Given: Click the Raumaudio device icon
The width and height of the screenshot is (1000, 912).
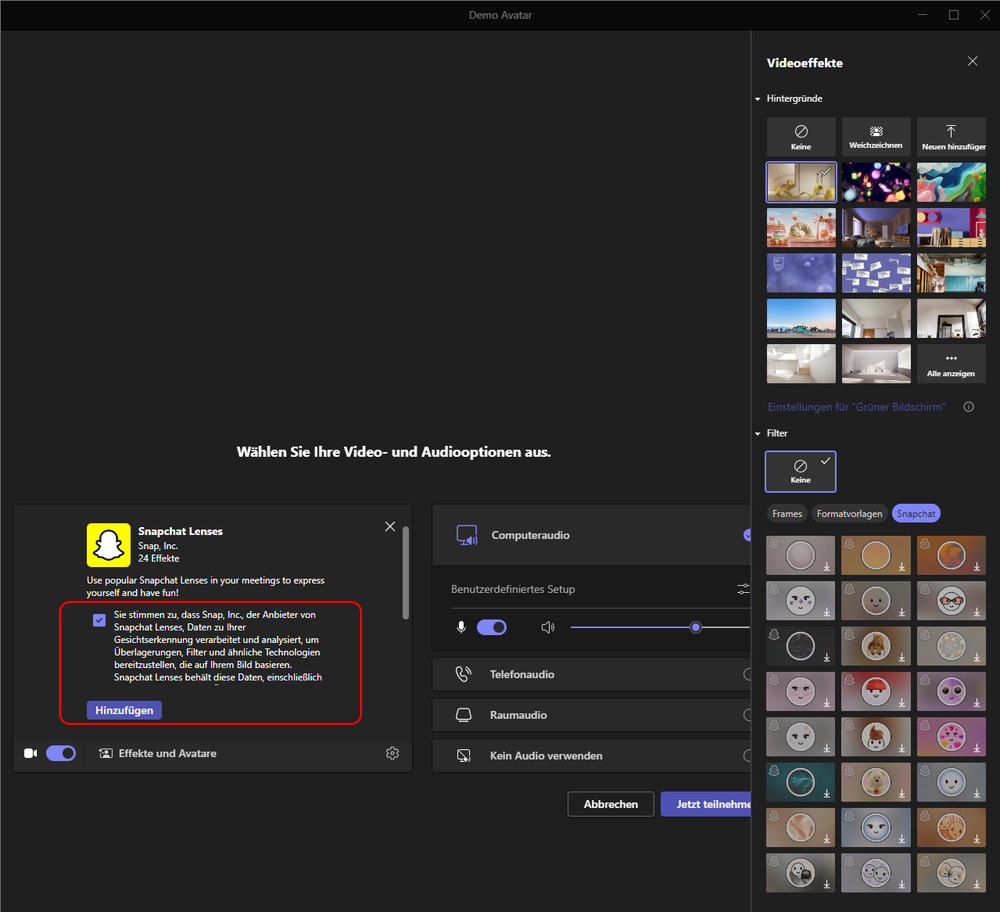Looking at the screenshot, I should tap(464, 715).
